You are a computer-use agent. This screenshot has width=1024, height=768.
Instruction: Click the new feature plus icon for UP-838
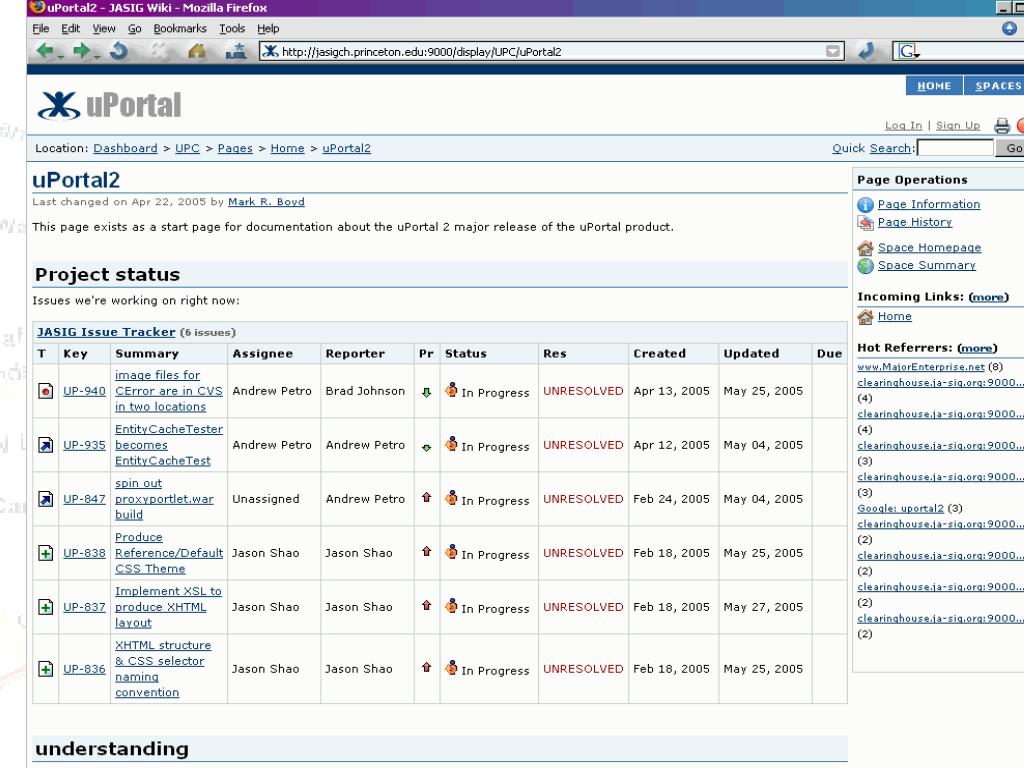tap(45, 553)
